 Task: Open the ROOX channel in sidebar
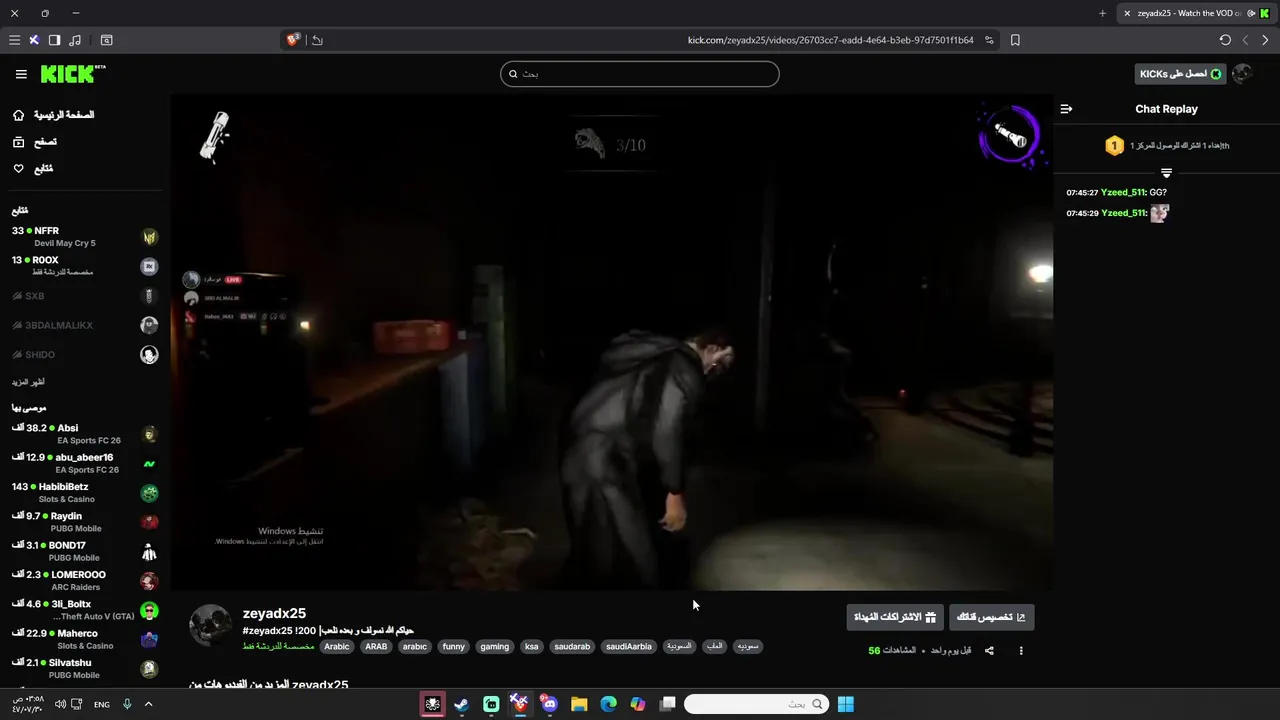click(x=85, y=266)
